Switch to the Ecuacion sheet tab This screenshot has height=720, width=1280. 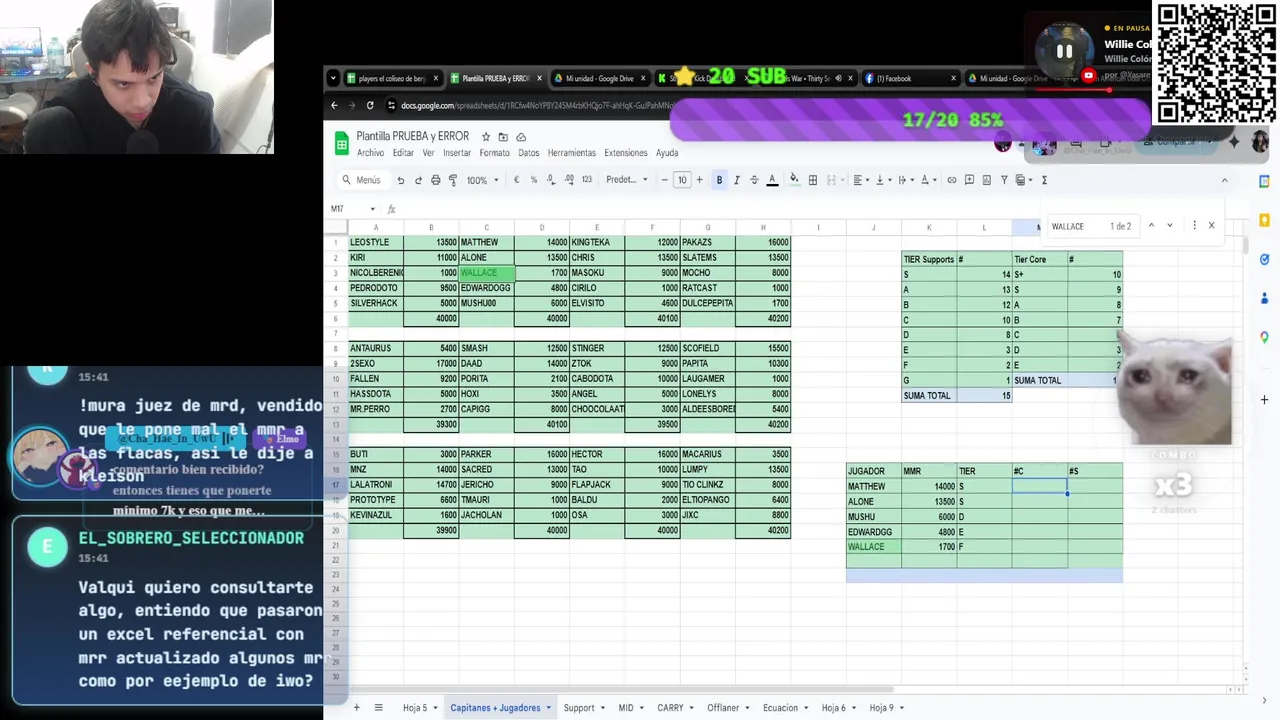click(x=780, y=708)
